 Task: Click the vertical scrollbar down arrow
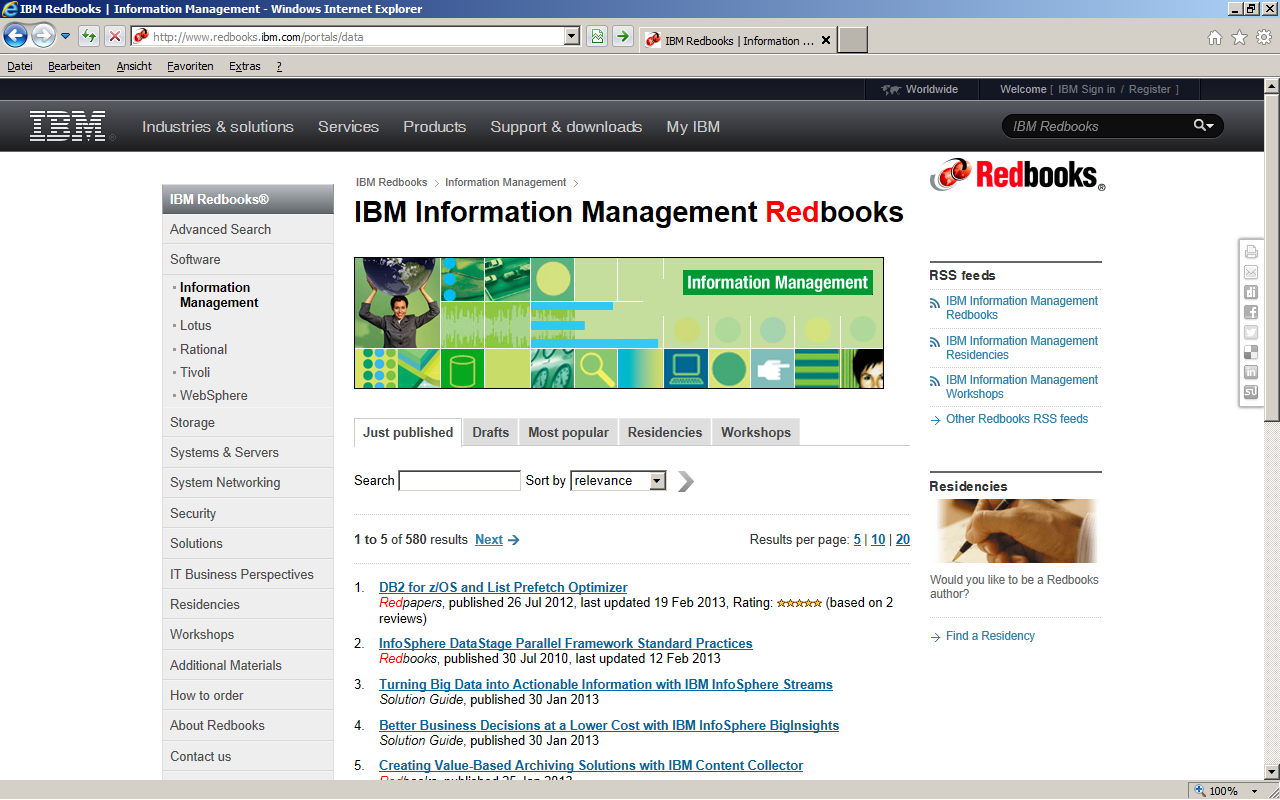[1271, 771]
